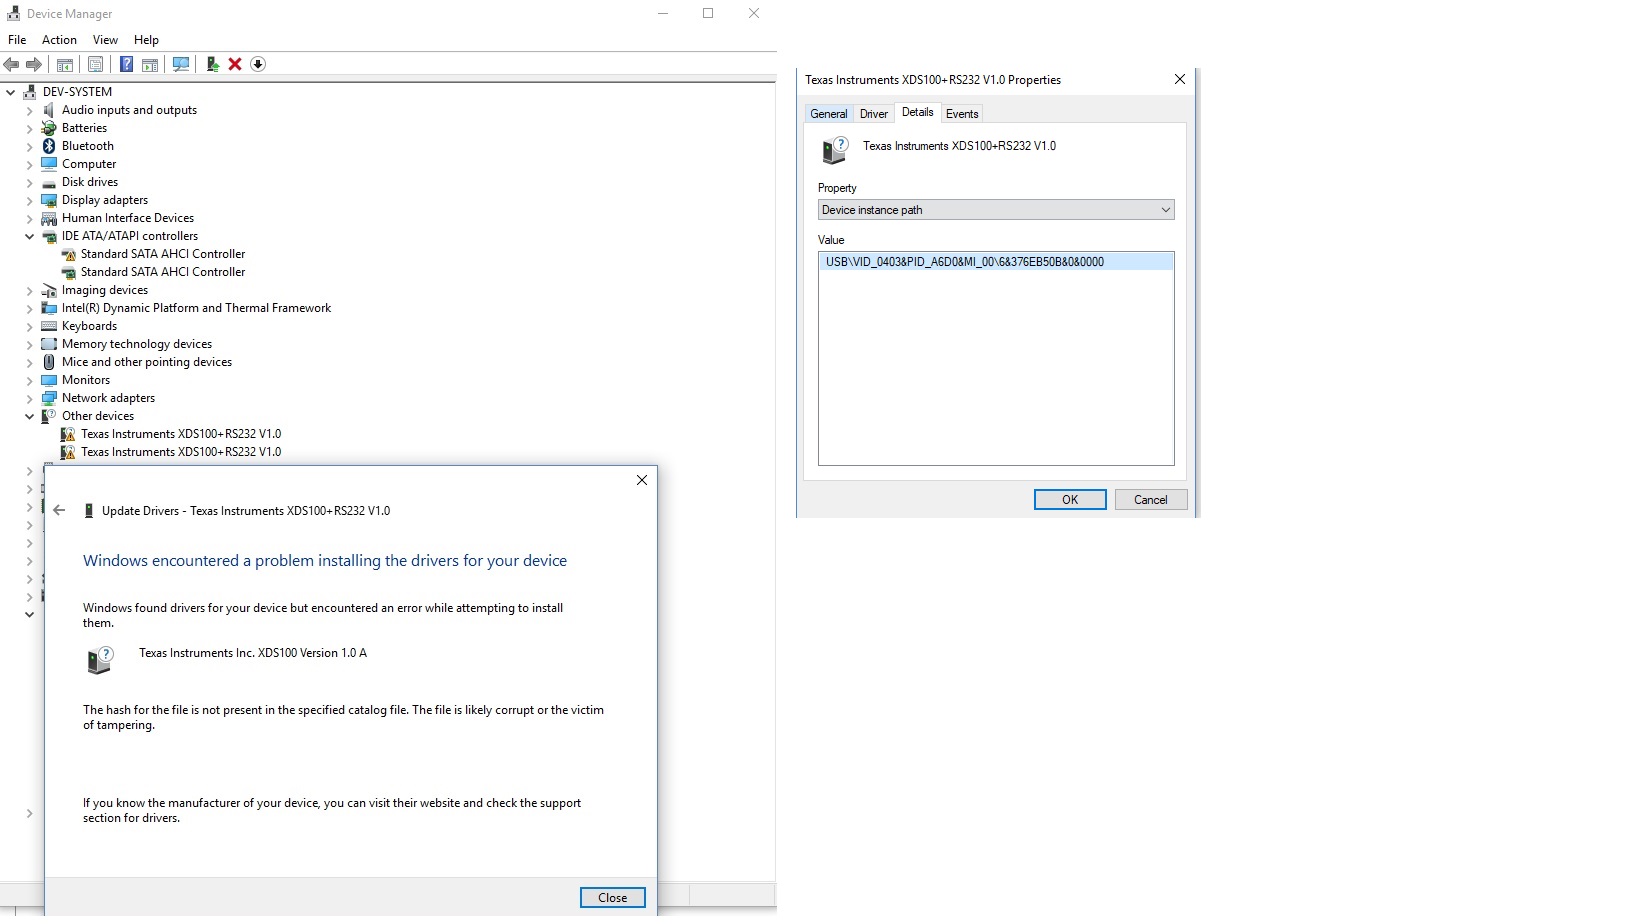Click the Human Interface Devices icon

(49, 218)
